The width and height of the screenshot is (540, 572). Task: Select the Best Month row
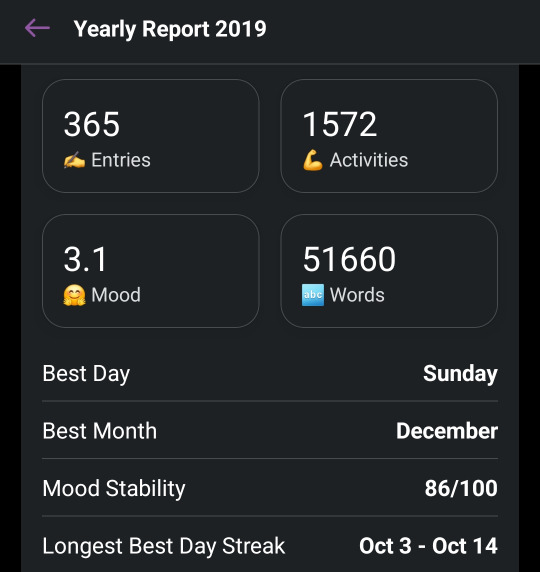pyautogui.click(x=270, y=430)
